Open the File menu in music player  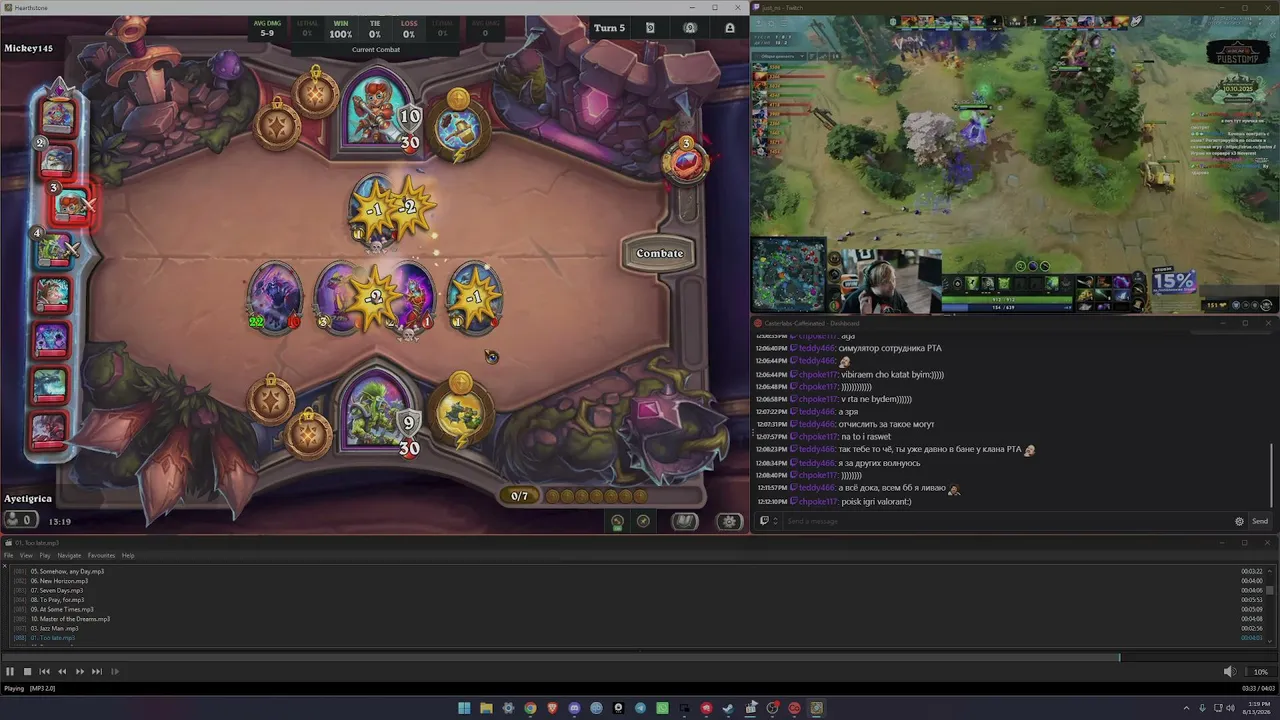pyautogui.click(x=9, y=555)
